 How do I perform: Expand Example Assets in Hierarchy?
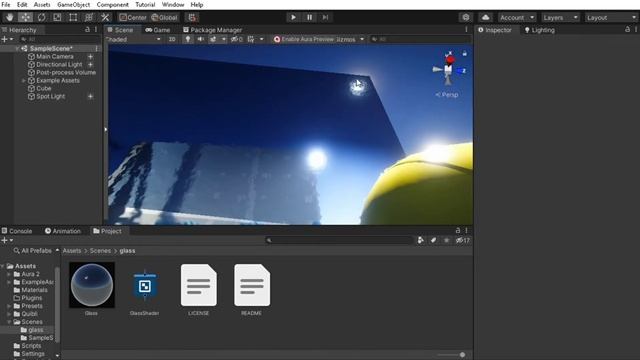[x=23, y=80]
